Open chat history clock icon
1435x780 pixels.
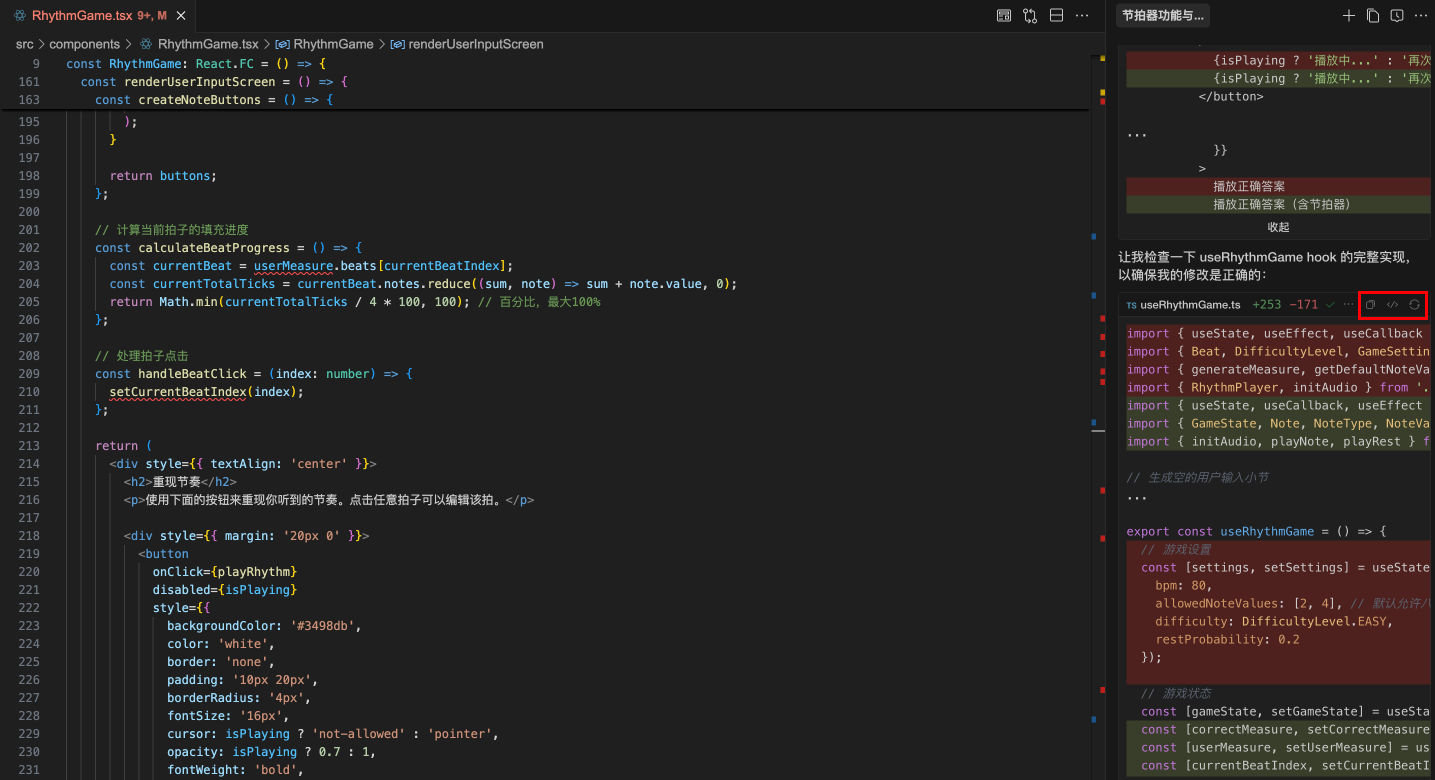[1397, 16]
